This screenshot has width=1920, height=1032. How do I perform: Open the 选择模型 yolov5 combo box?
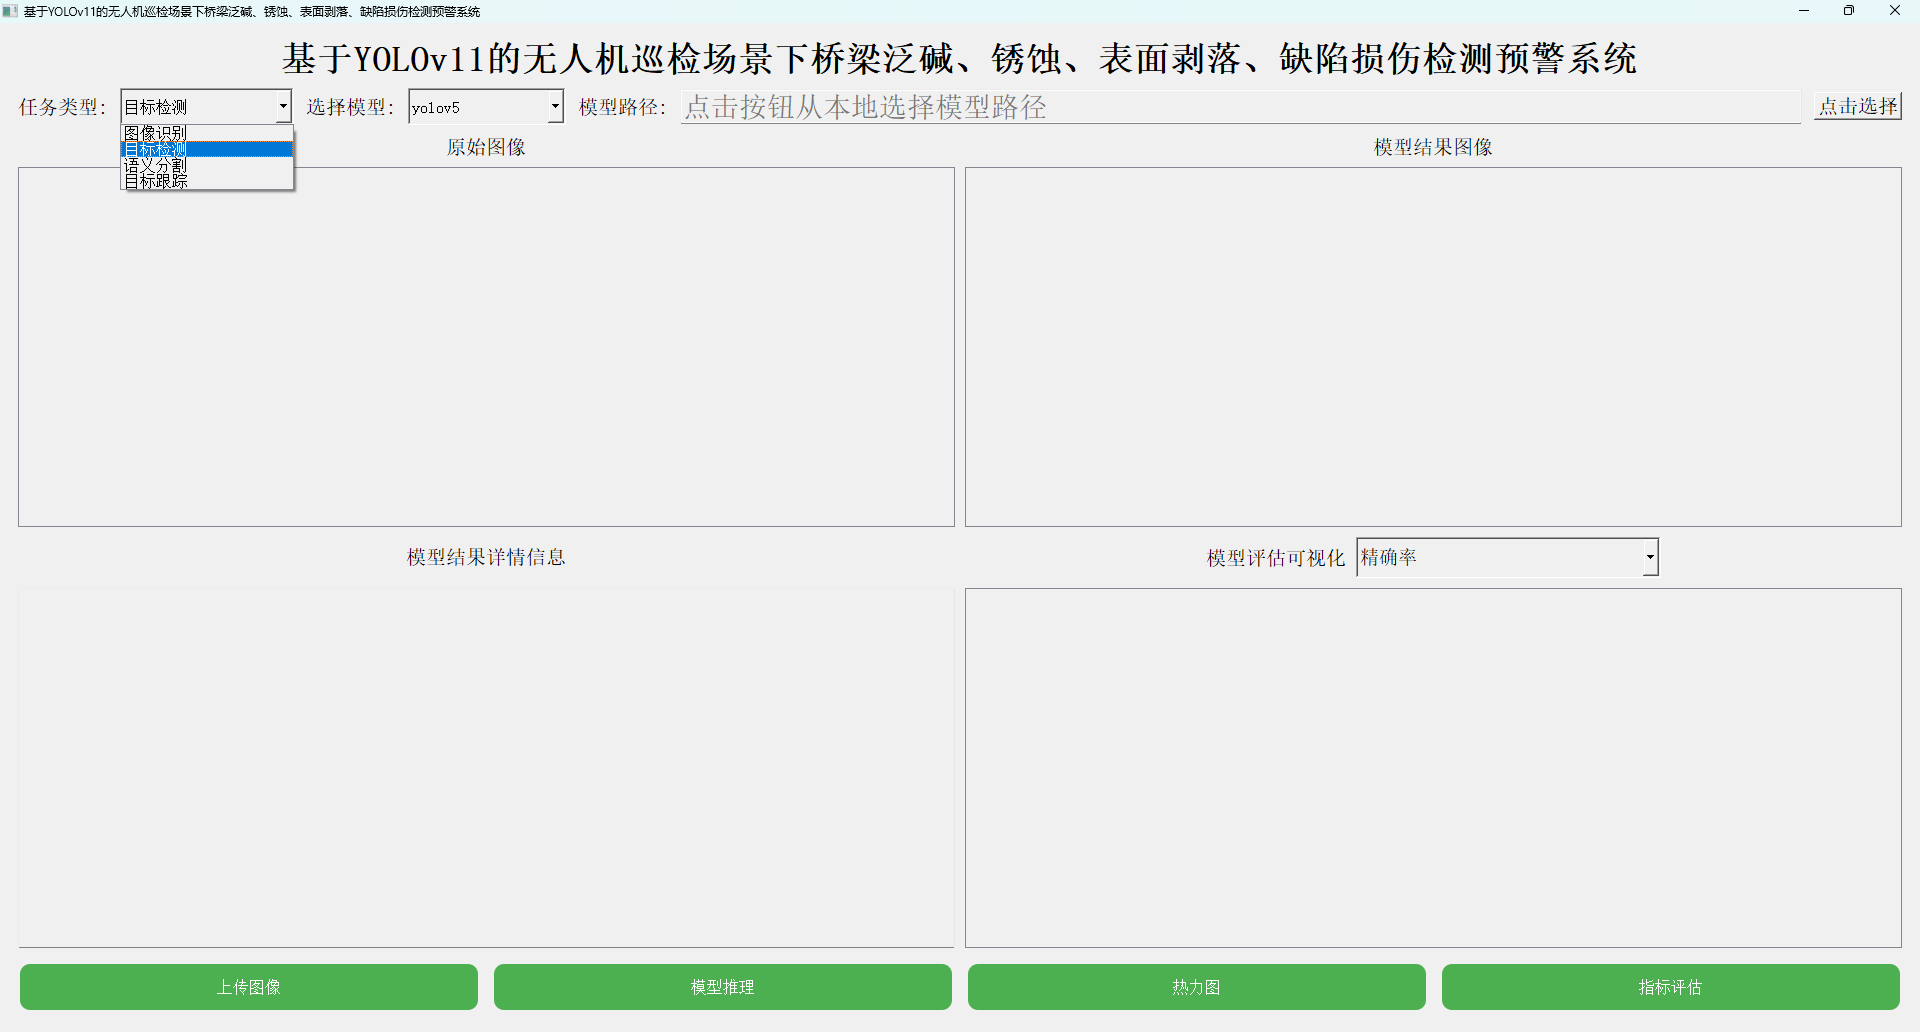(x=486, y=107)
